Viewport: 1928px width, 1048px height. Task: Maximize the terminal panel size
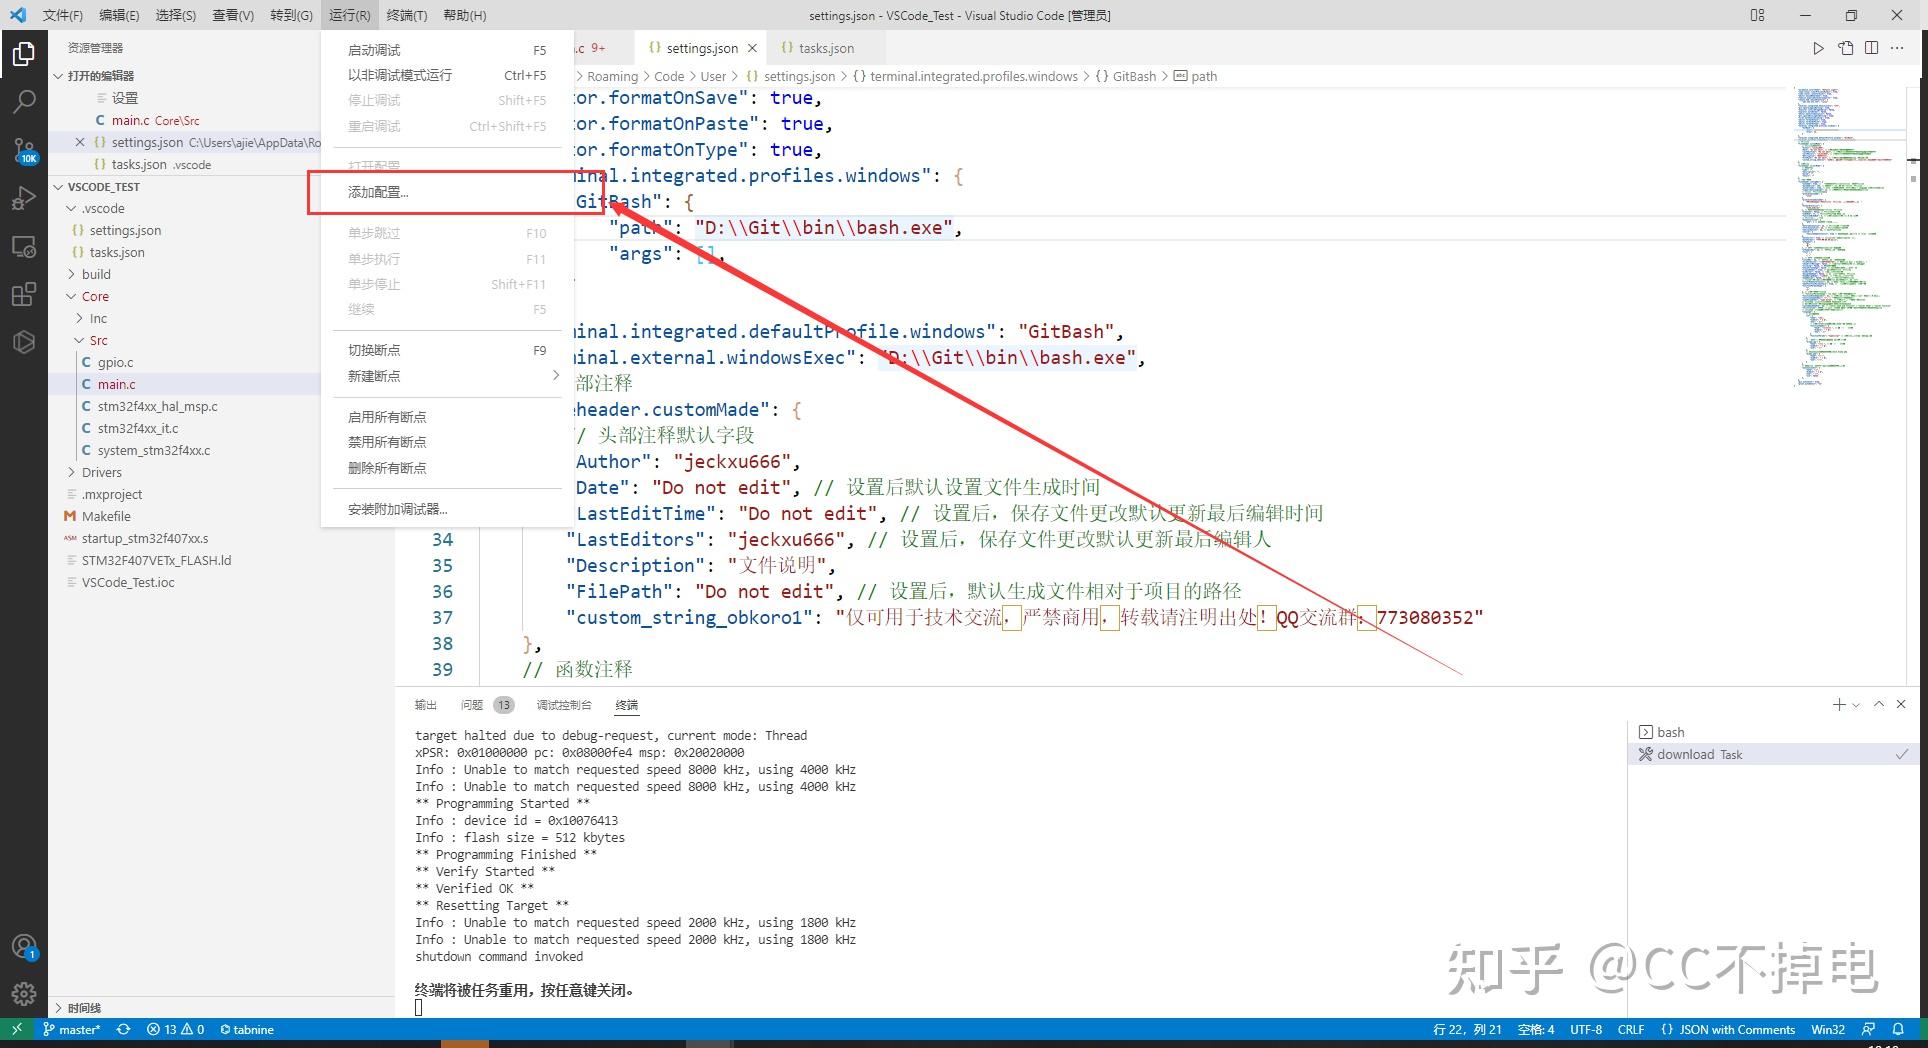(x=1879, y=705)
